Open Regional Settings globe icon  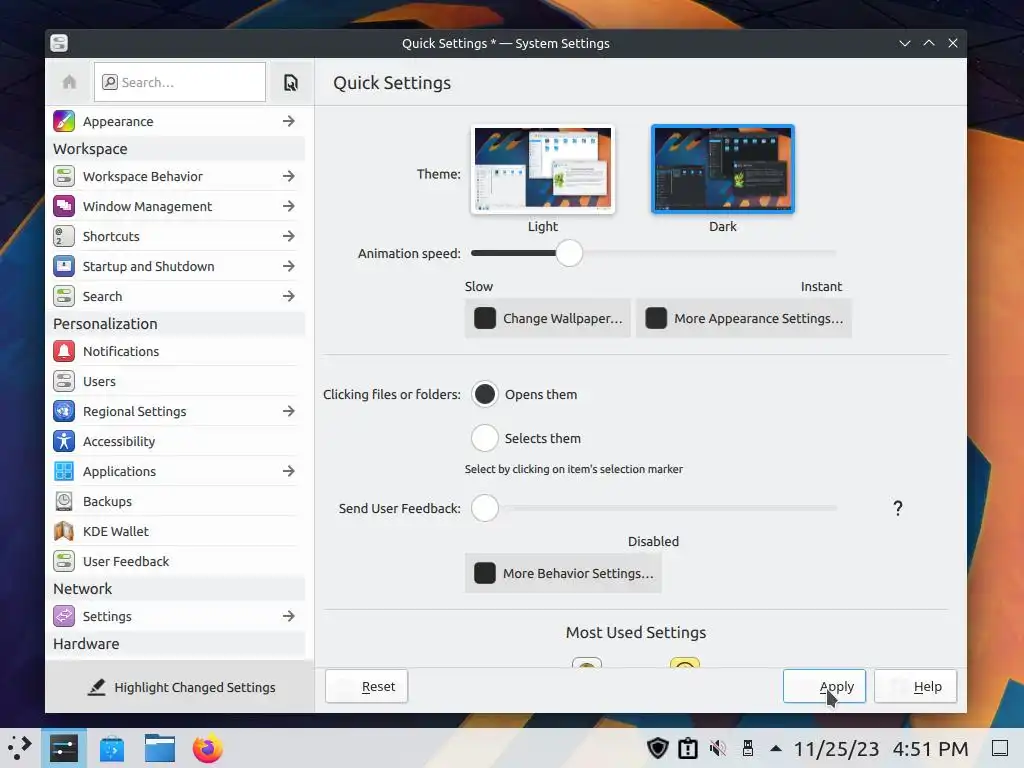pyautogui.click(x=64, y=411)
